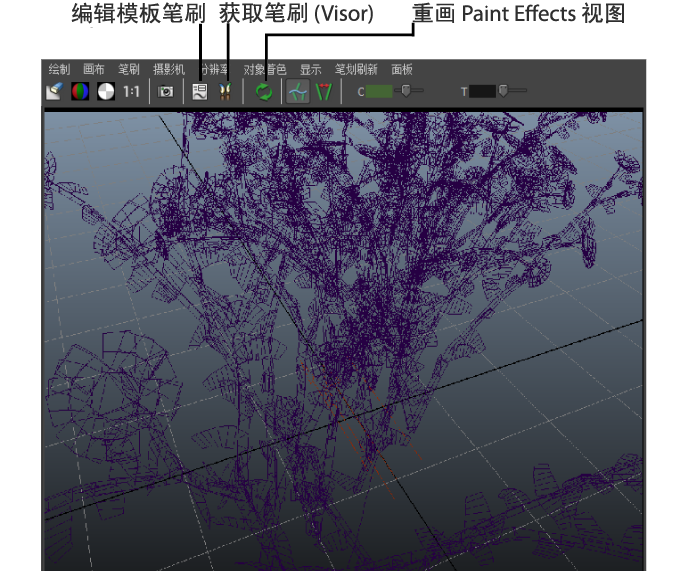Image resolution: width=675 pixels, height=571 pixels.
Task: Open the 面板 menu
Action: tap(402, 70)
